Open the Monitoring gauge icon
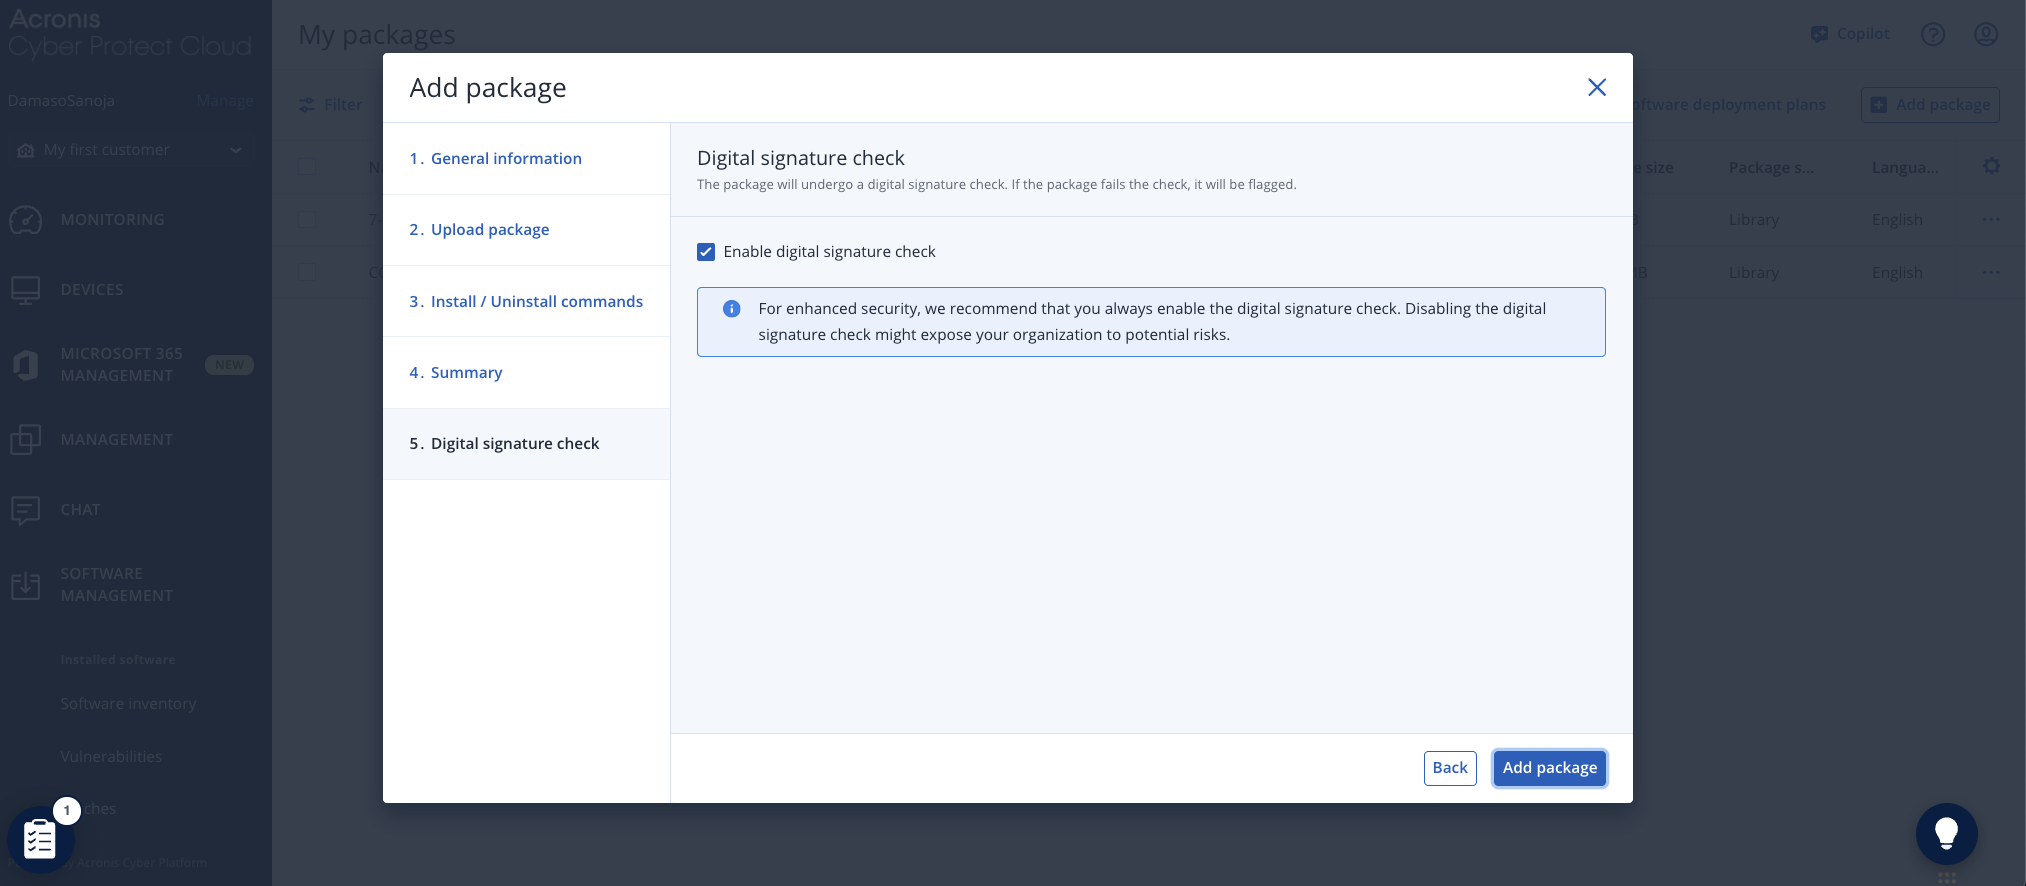The width and height of the screenshot is (2026, 886). pos(25,220)
